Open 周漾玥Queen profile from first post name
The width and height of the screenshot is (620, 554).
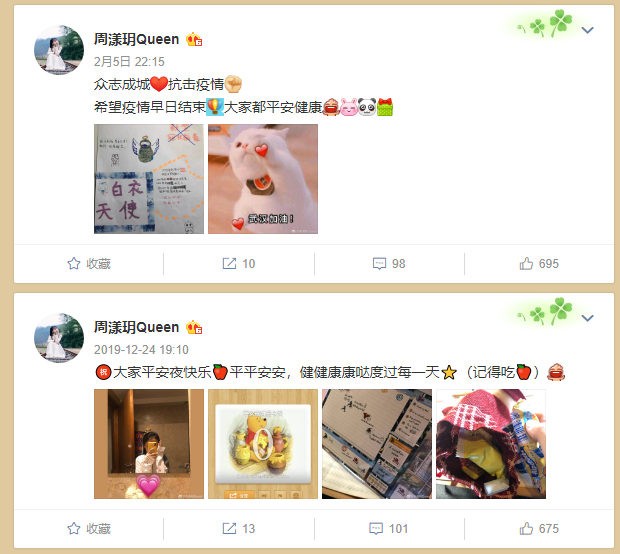click(136, 39)
